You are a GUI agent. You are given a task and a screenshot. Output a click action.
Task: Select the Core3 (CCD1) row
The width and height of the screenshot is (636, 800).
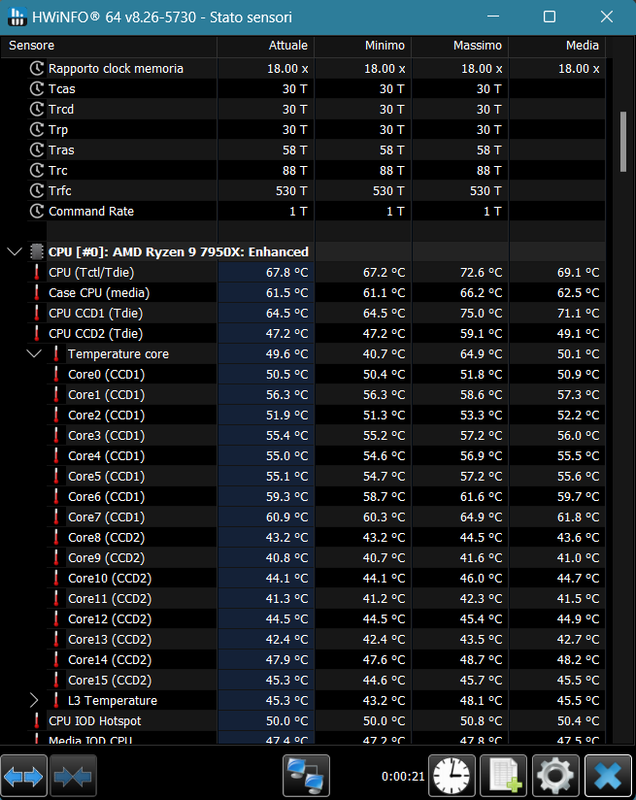[x=326, y=436]
